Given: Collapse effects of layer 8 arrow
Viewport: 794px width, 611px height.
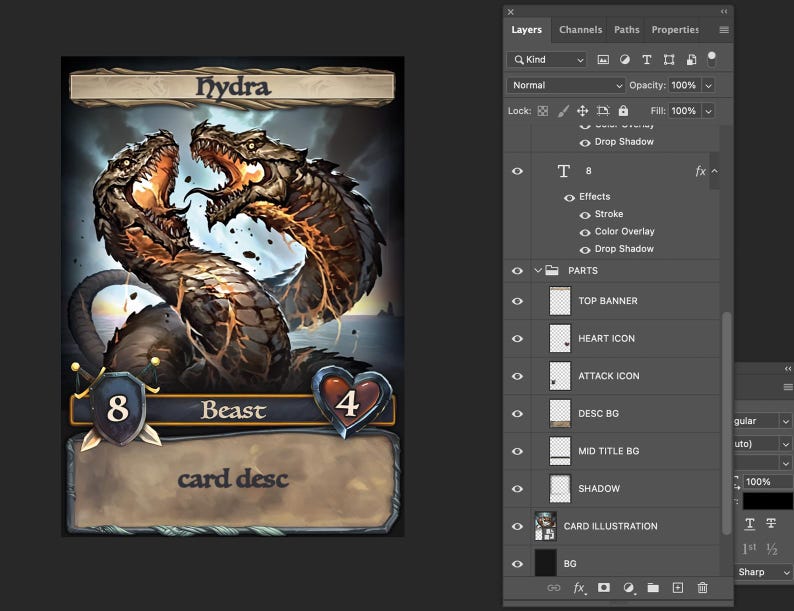Looking at the screenshot, I should (714, 171).
